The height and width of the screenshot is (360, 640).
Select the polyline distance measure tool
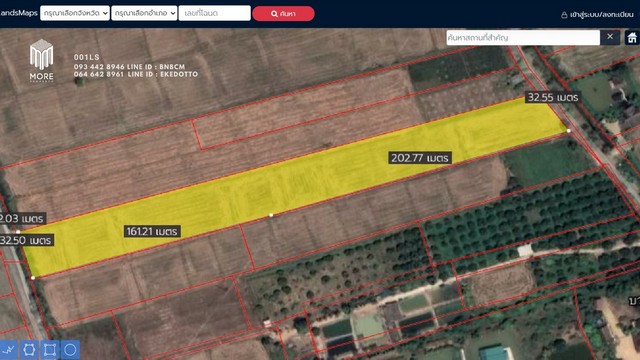pos(9,350)
